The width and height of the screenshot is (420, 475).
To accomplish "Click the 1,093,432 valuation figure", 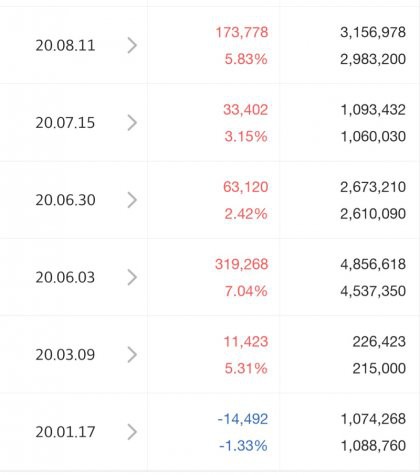I will pos(373,110).
